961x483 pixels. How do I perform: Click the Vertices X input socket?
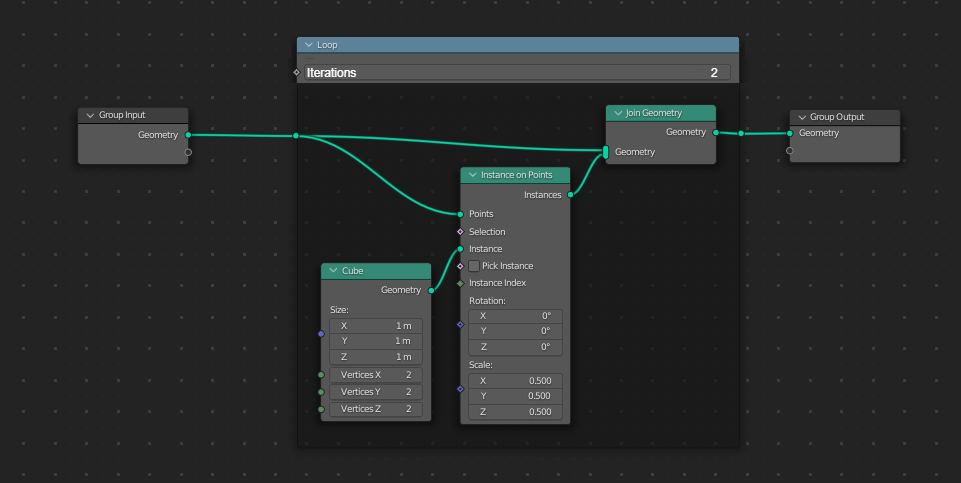pos(321,375)
